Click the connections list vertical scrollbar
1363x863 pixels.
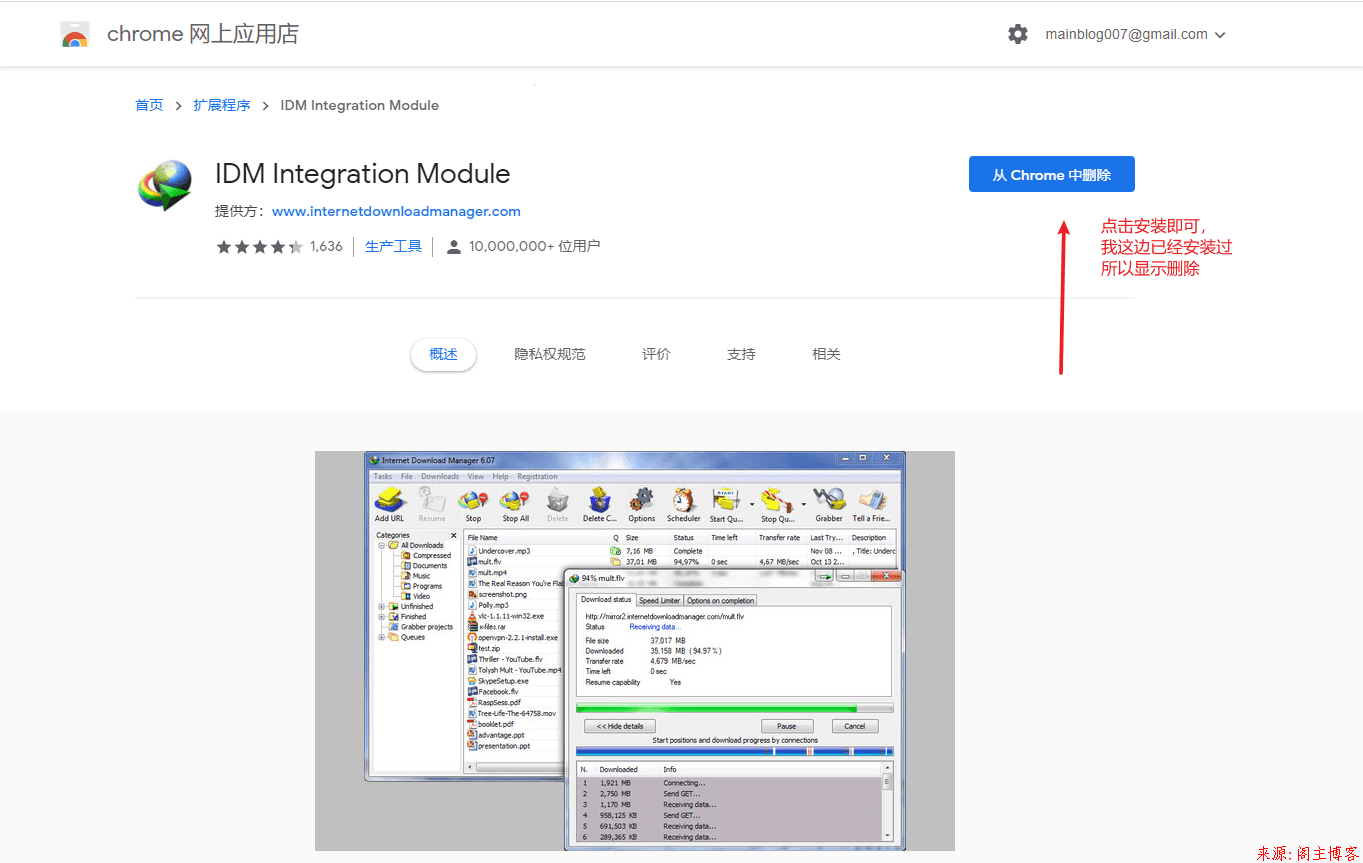point(887,803)
